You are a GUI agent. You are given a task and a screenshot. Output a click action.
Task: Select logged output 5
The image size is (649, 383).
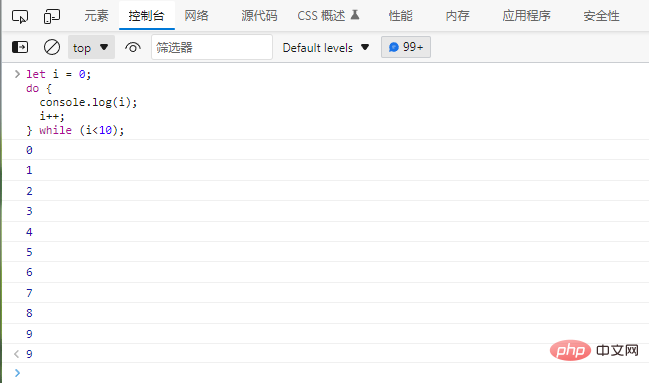click(x=29, y=252)
